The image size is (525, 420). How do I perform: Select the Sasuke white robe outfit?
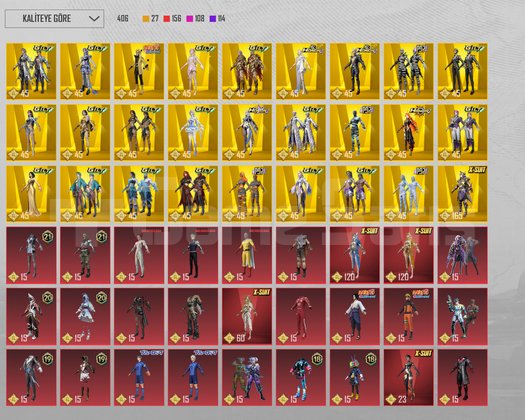click(355, 317)
